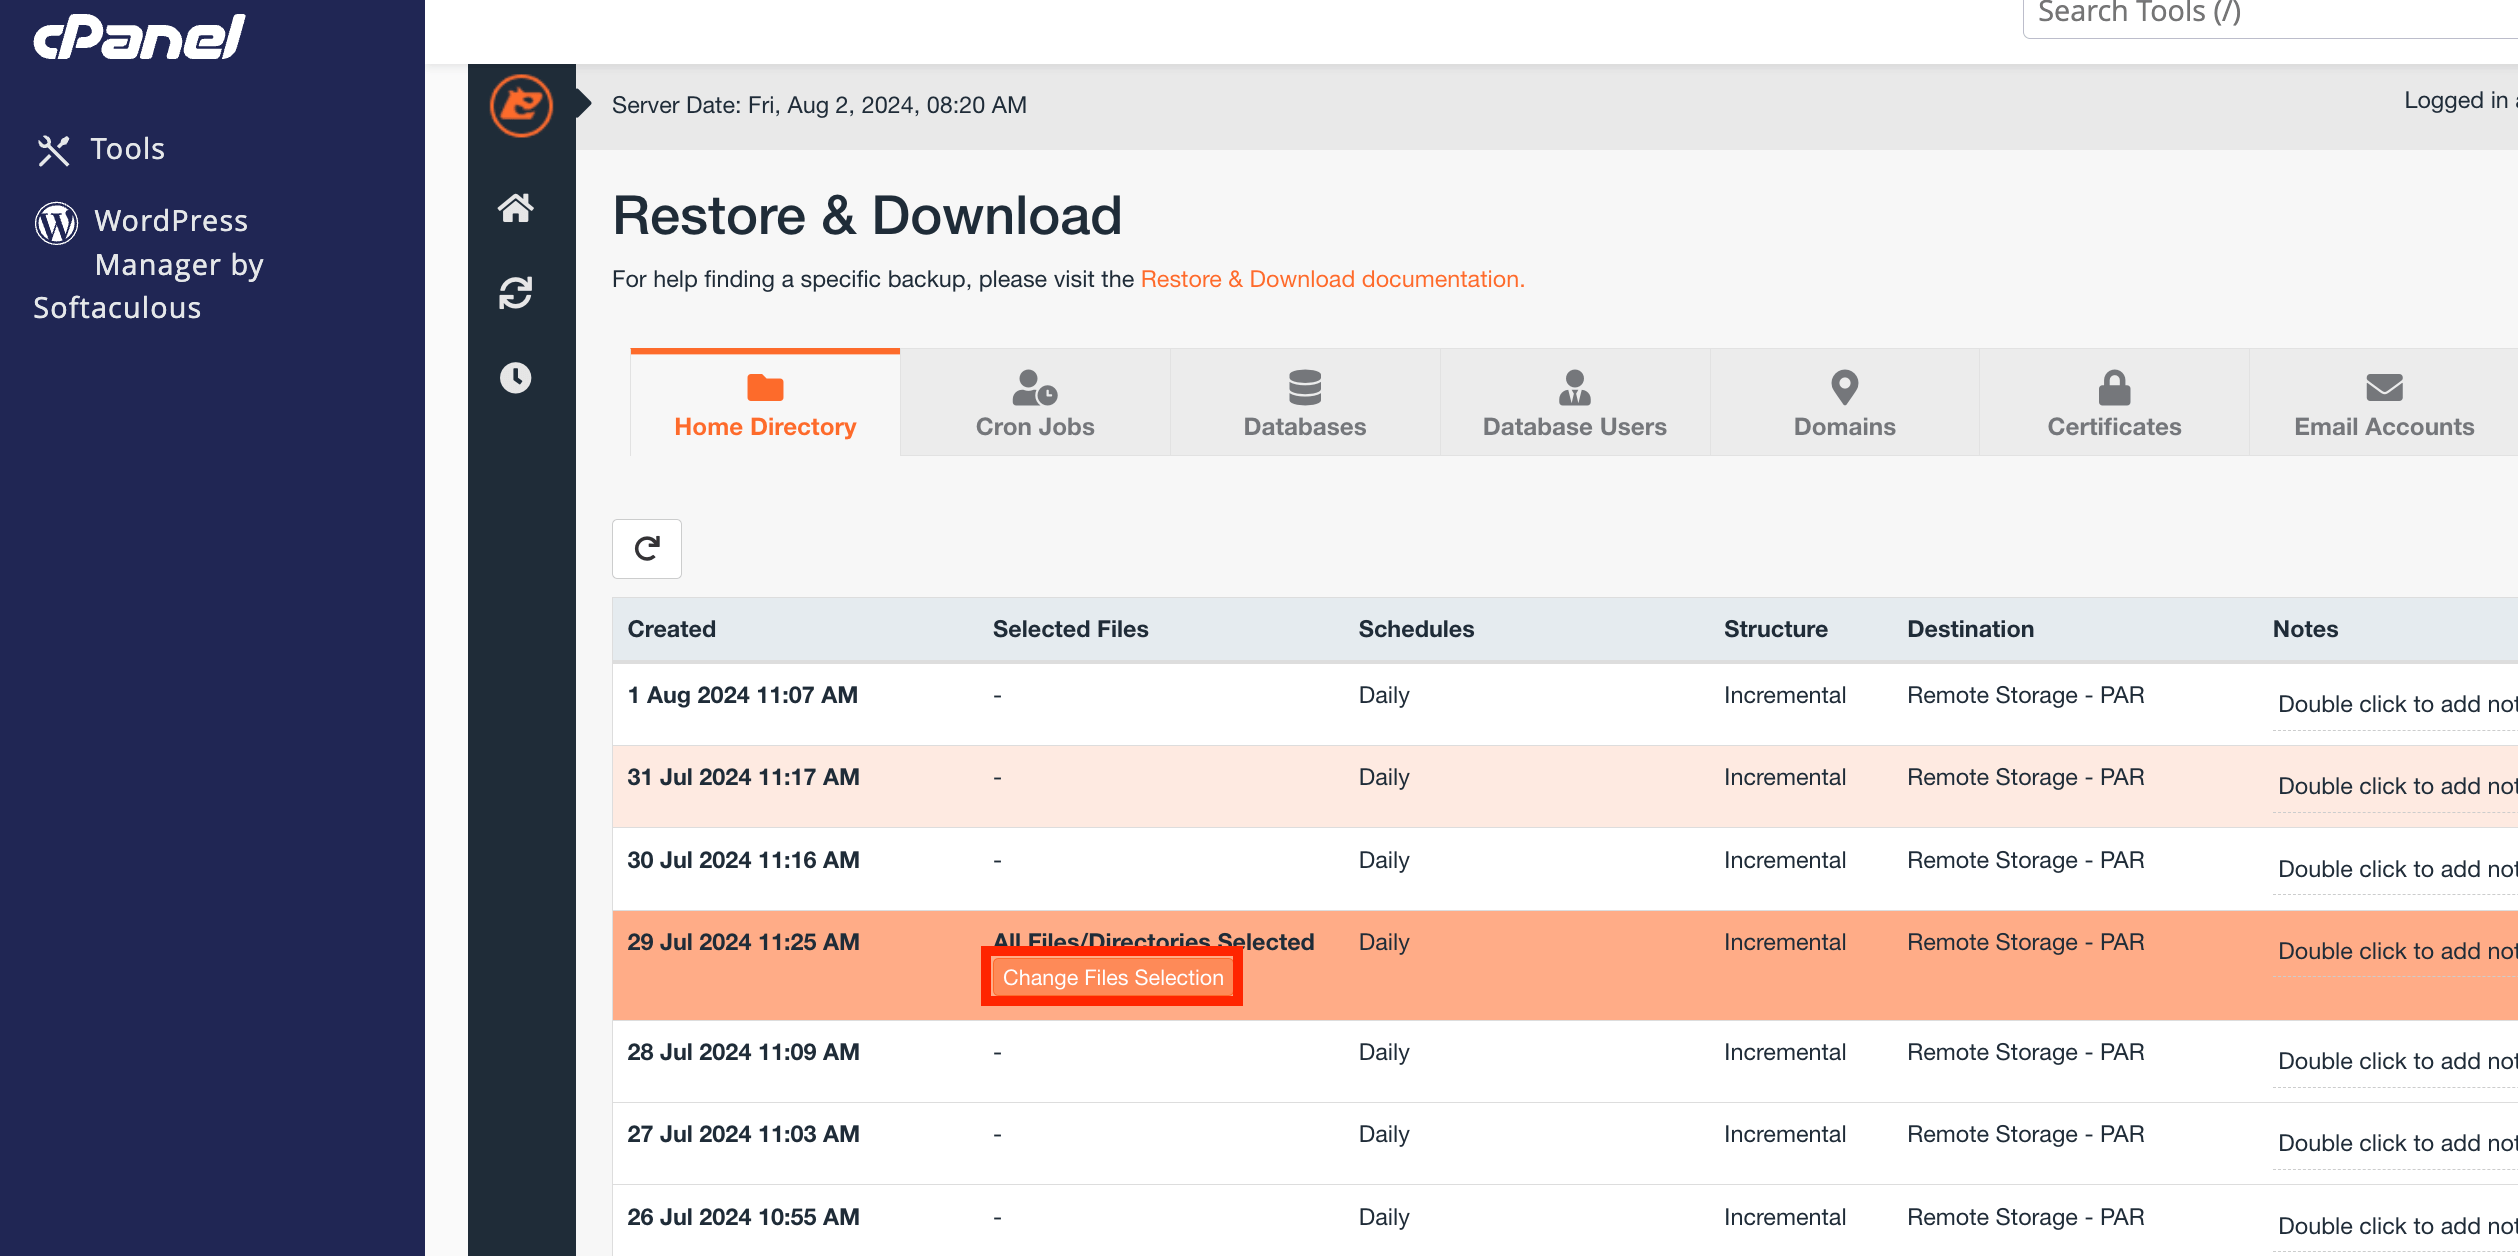Click notes field for 1 Aug backup
The width and height of the screenshot is (2518, 1256).
click(x=2395, y=704)
